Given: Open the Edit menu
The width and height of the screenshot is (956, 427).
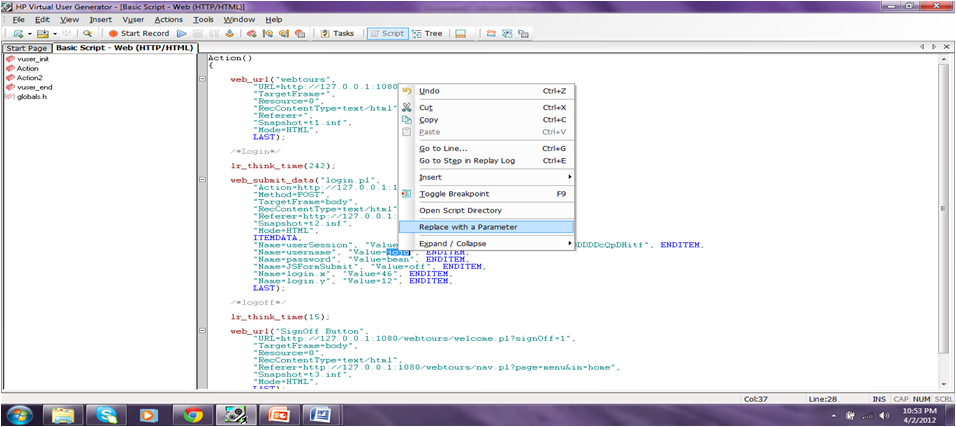Looking at the screenshot, I should coord(42,20).
